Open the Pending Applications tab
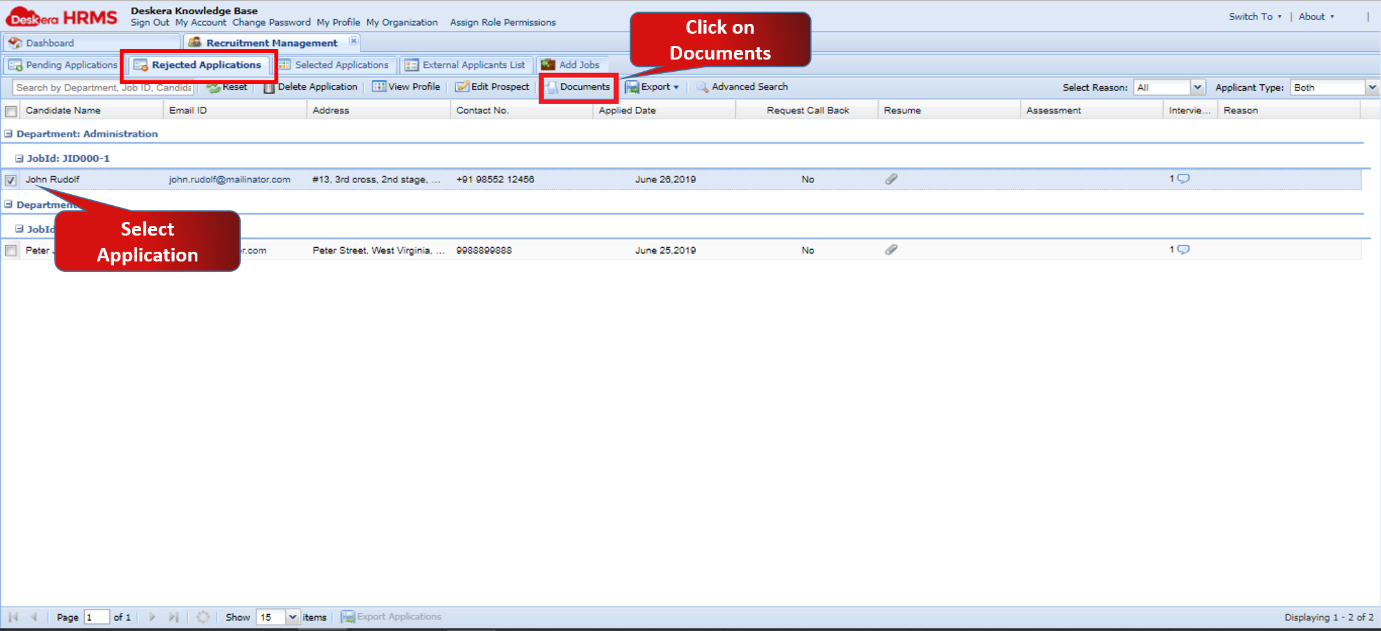 (x=62, y=64)
